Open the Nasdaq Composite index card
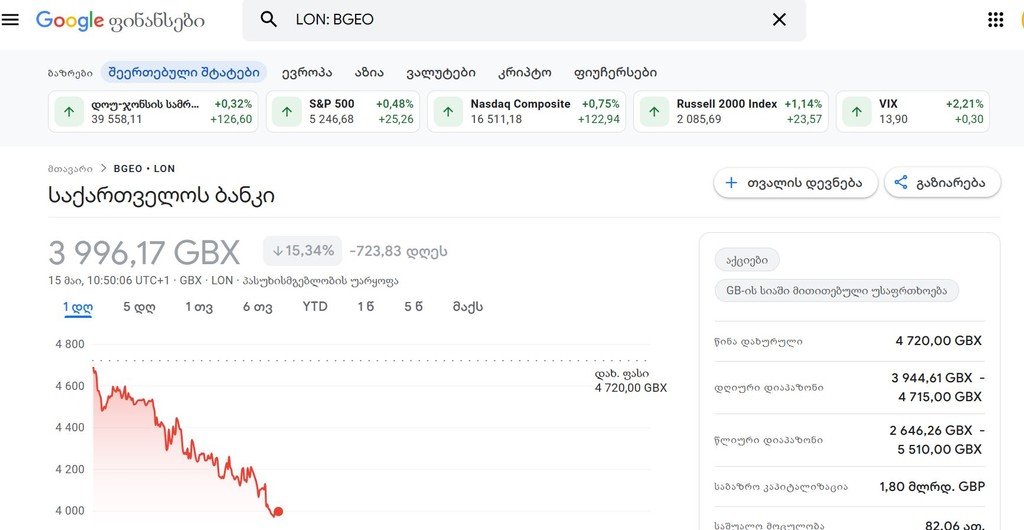 point(526,112)
